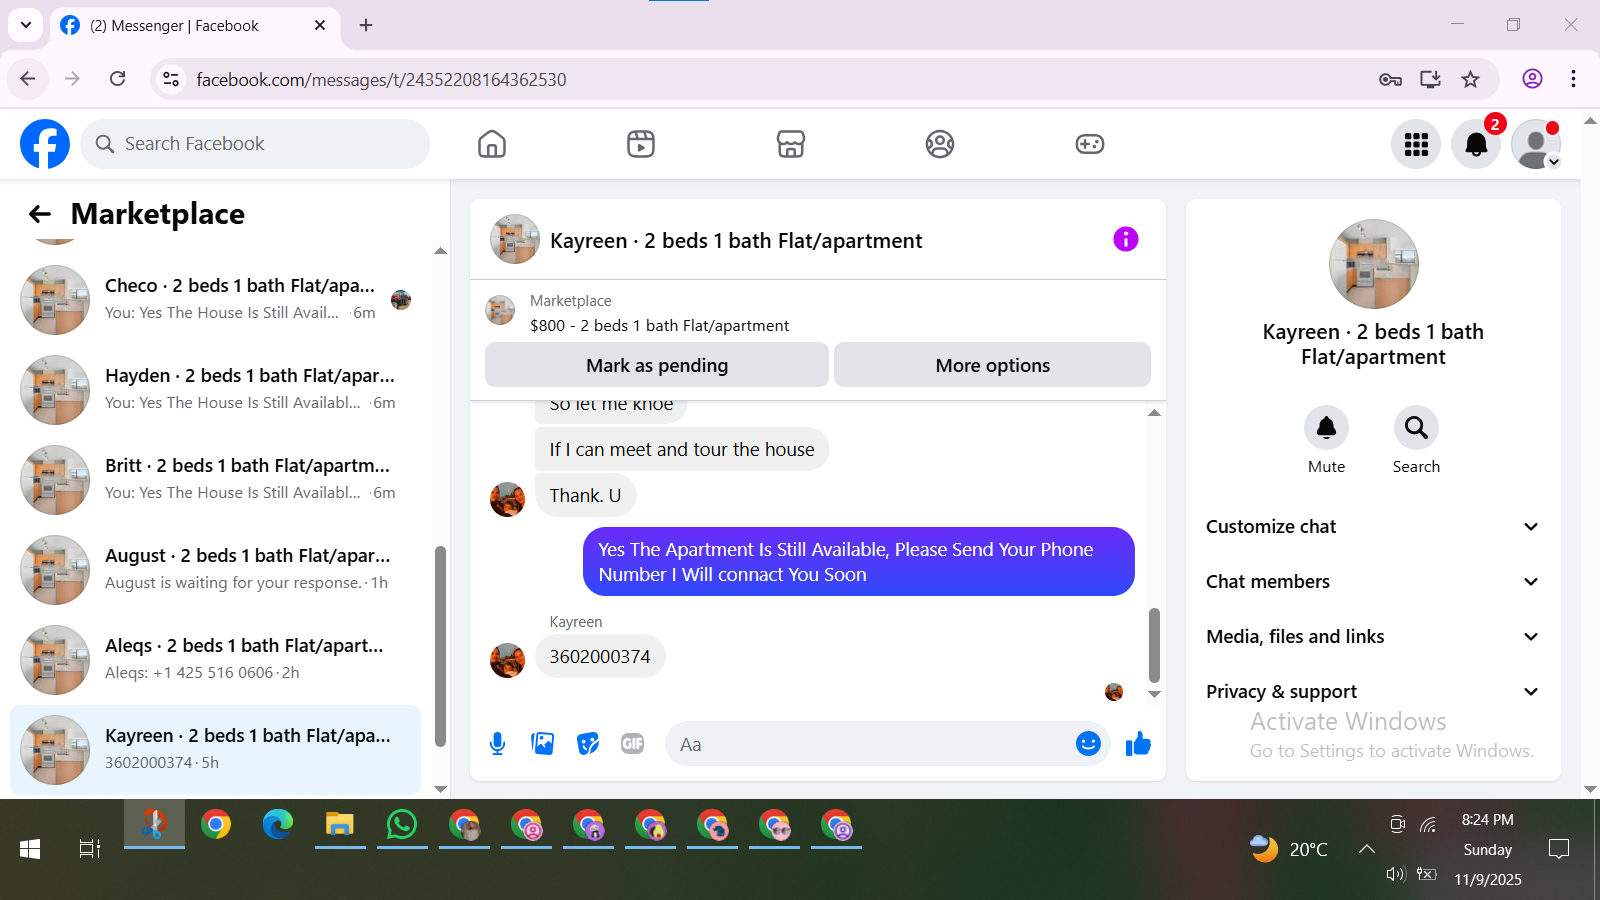Screen dimensions: 1600x900
Task: Click Kayreen's avatar beside 3602000374 message
Action: pyautogui.click(x=508, y=660)
